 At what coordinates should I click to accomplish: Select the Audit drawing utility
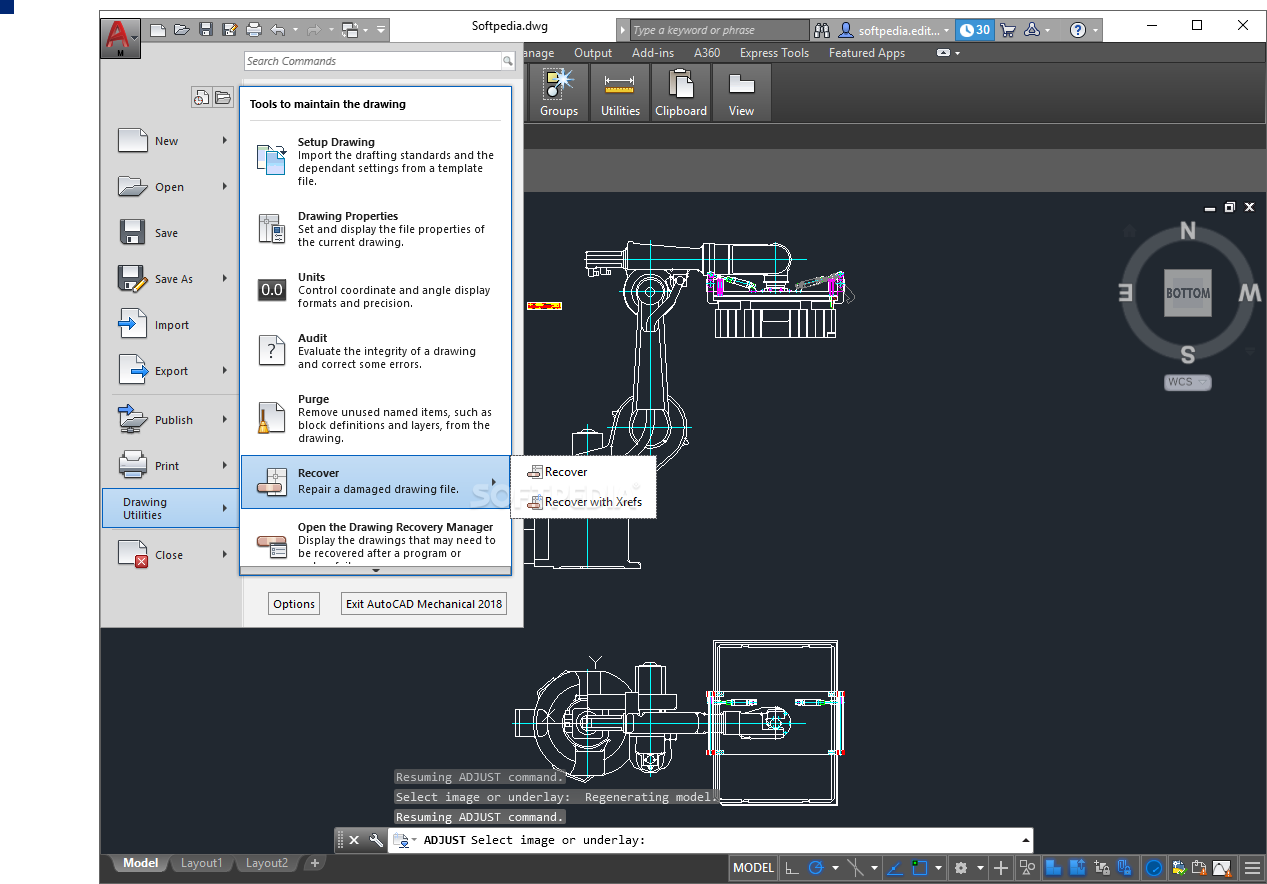tap(376, 351)
